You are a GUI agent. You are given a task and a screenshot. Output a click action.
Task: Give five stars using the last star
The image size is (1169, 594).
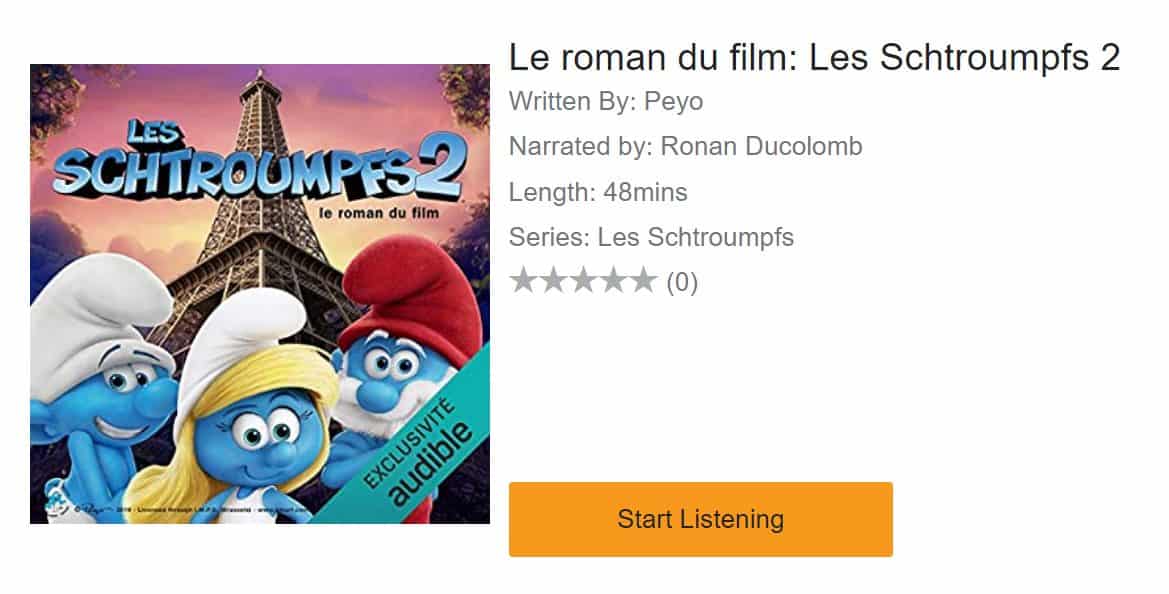[642, 281]
